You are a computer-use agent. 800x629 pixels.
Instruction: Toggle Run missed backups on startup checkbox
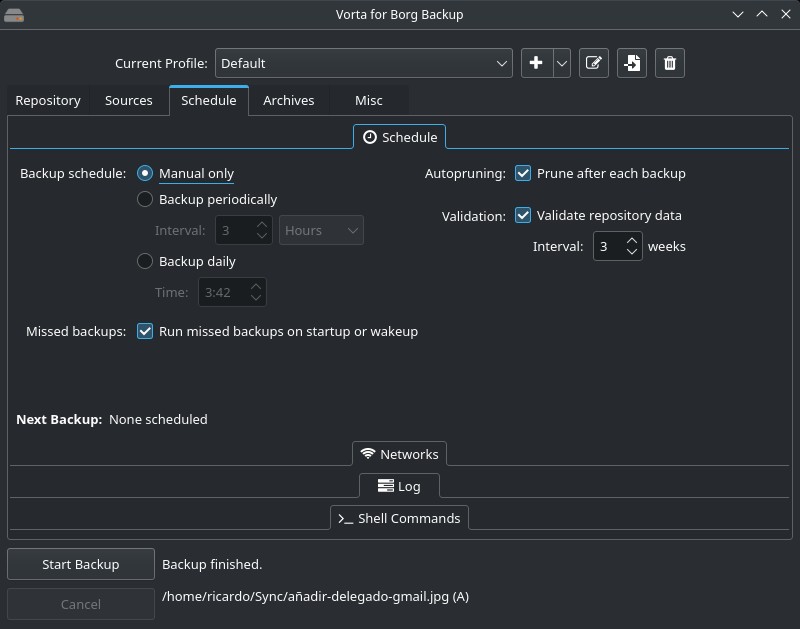pos(145,332)
